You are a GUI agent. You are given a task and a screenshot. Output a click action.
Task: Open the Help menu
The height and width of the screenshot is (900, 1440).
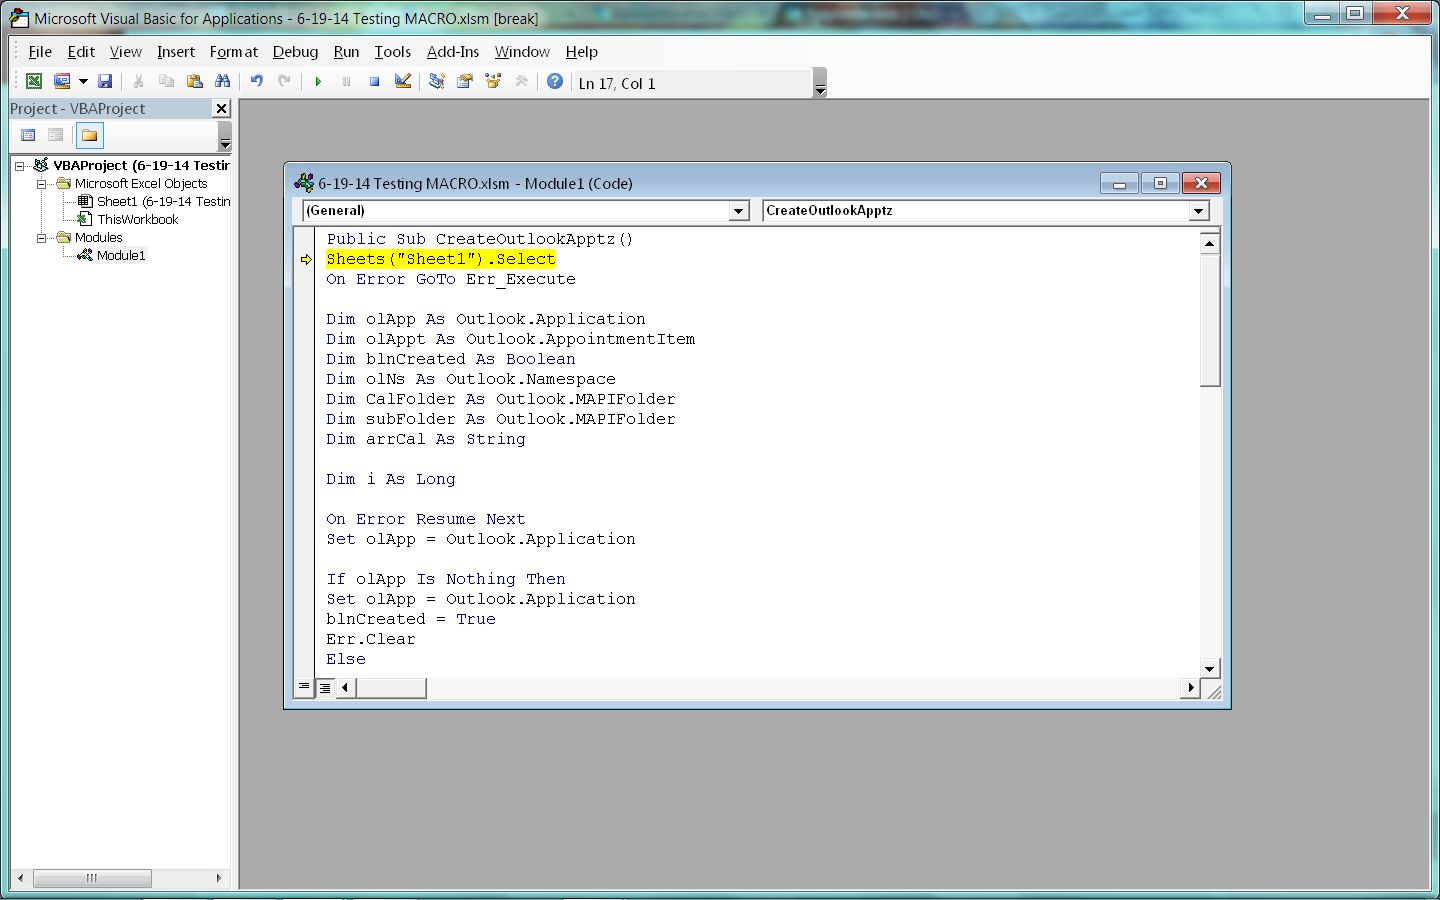click(x=582, y=52)
